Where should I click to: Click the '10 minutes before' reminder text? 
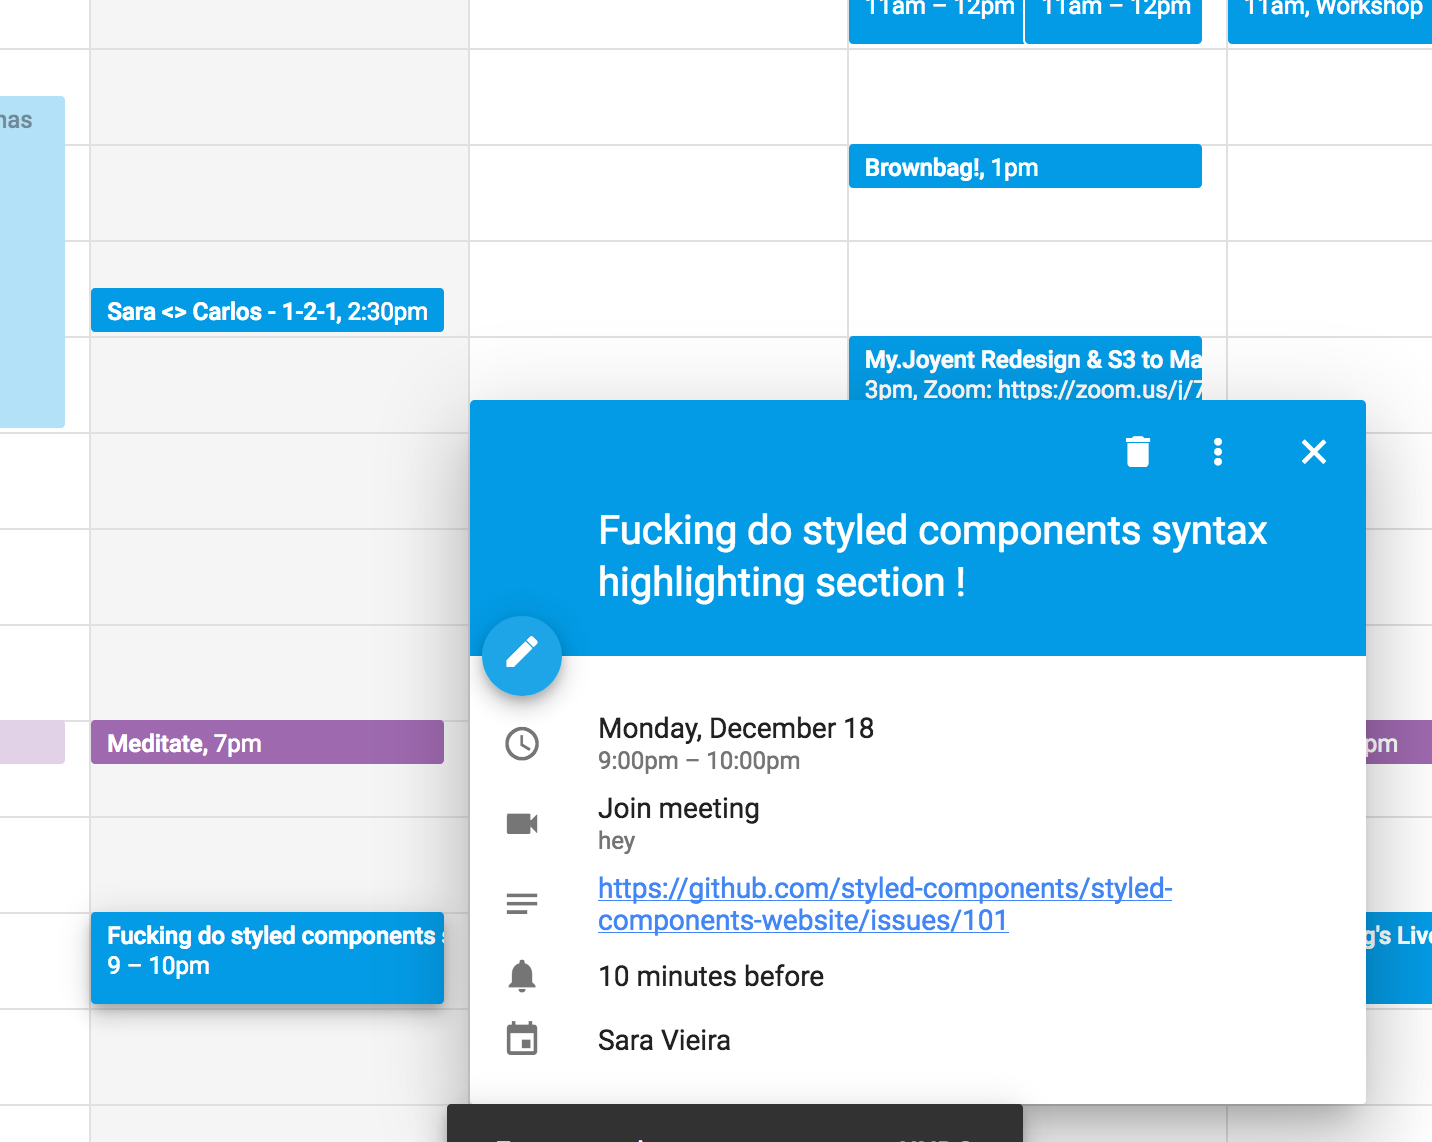(x=711, y=976)
